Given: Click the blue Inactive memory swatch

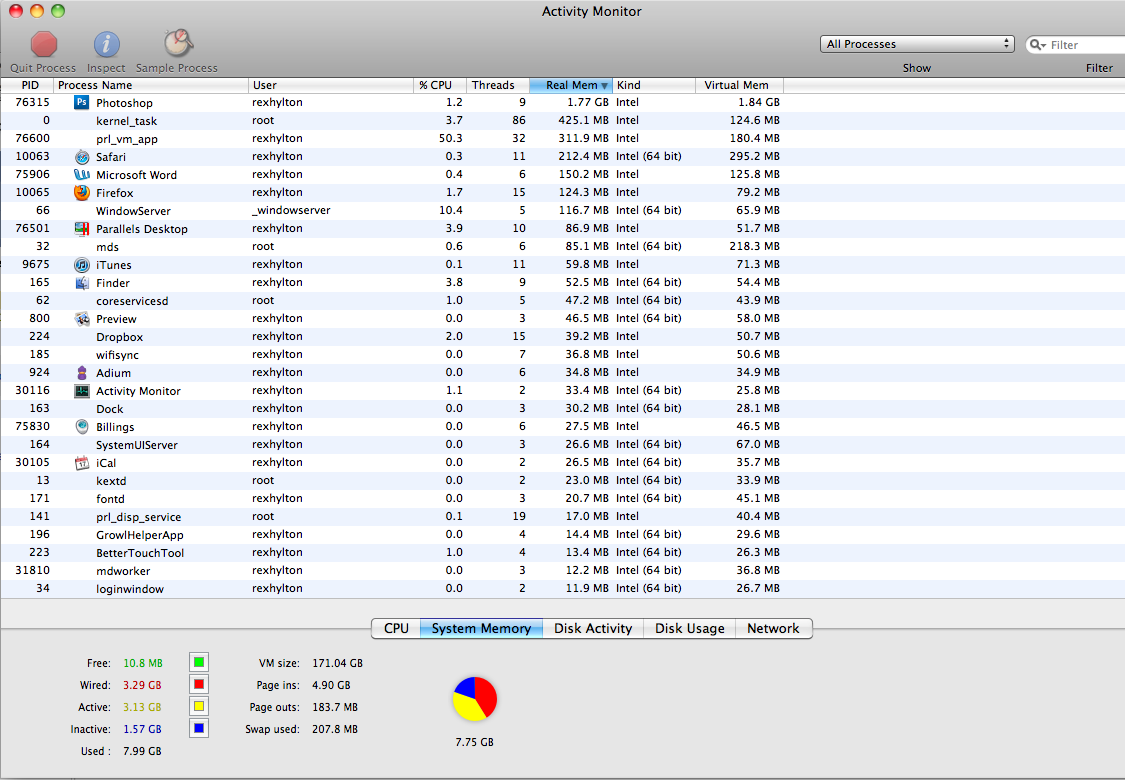Looking at the screenshot, I should [199, 728].
